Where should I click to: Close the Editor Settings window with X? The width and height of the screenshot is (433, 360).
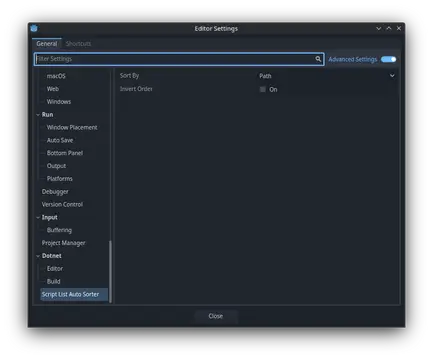(x=399, y=28)
